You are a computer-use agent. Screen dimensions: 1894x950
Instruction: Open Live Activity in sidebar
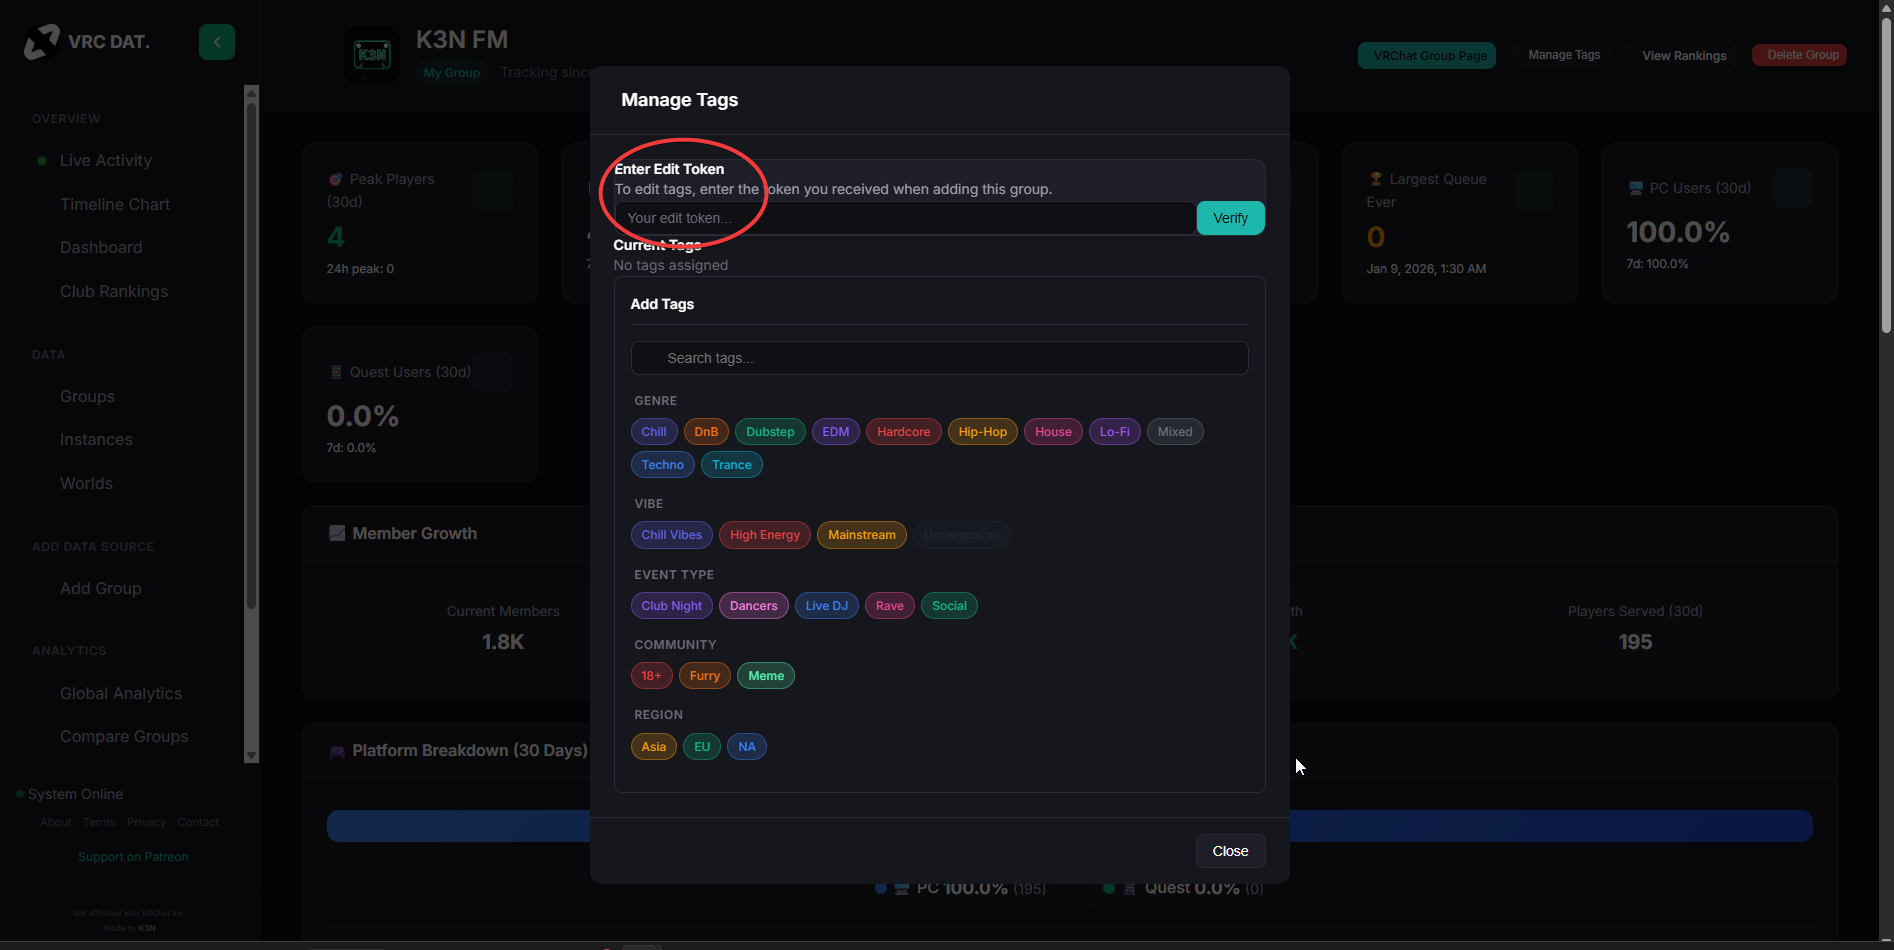(106, 161)
